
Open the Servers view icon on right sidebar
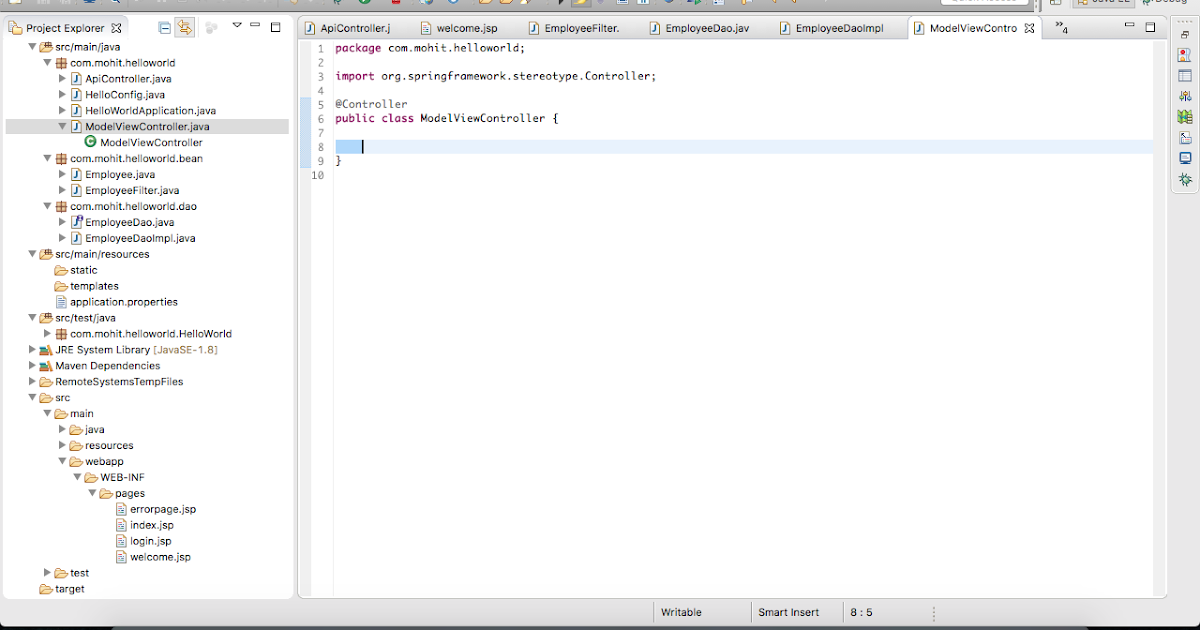point(1185,157)
